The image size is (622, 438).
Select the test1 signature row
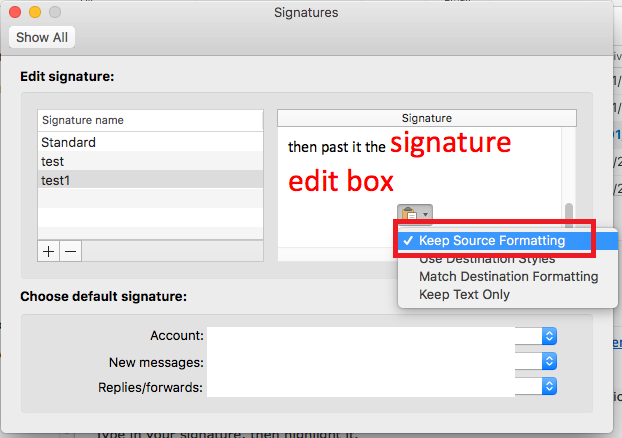[x=150, y=180]
